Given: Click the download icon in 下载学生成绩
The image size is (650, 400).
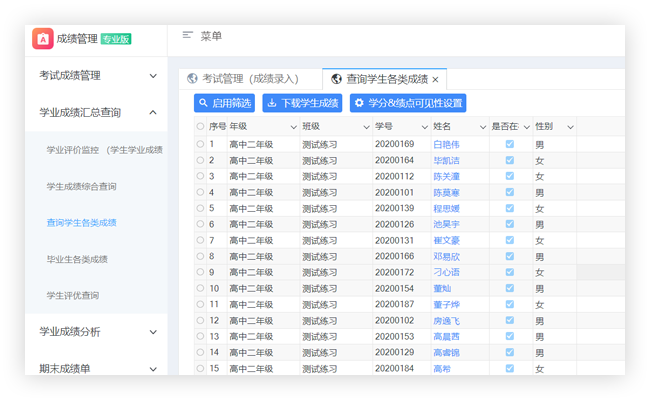Looking at the screenshot, I should click(272, 103).
